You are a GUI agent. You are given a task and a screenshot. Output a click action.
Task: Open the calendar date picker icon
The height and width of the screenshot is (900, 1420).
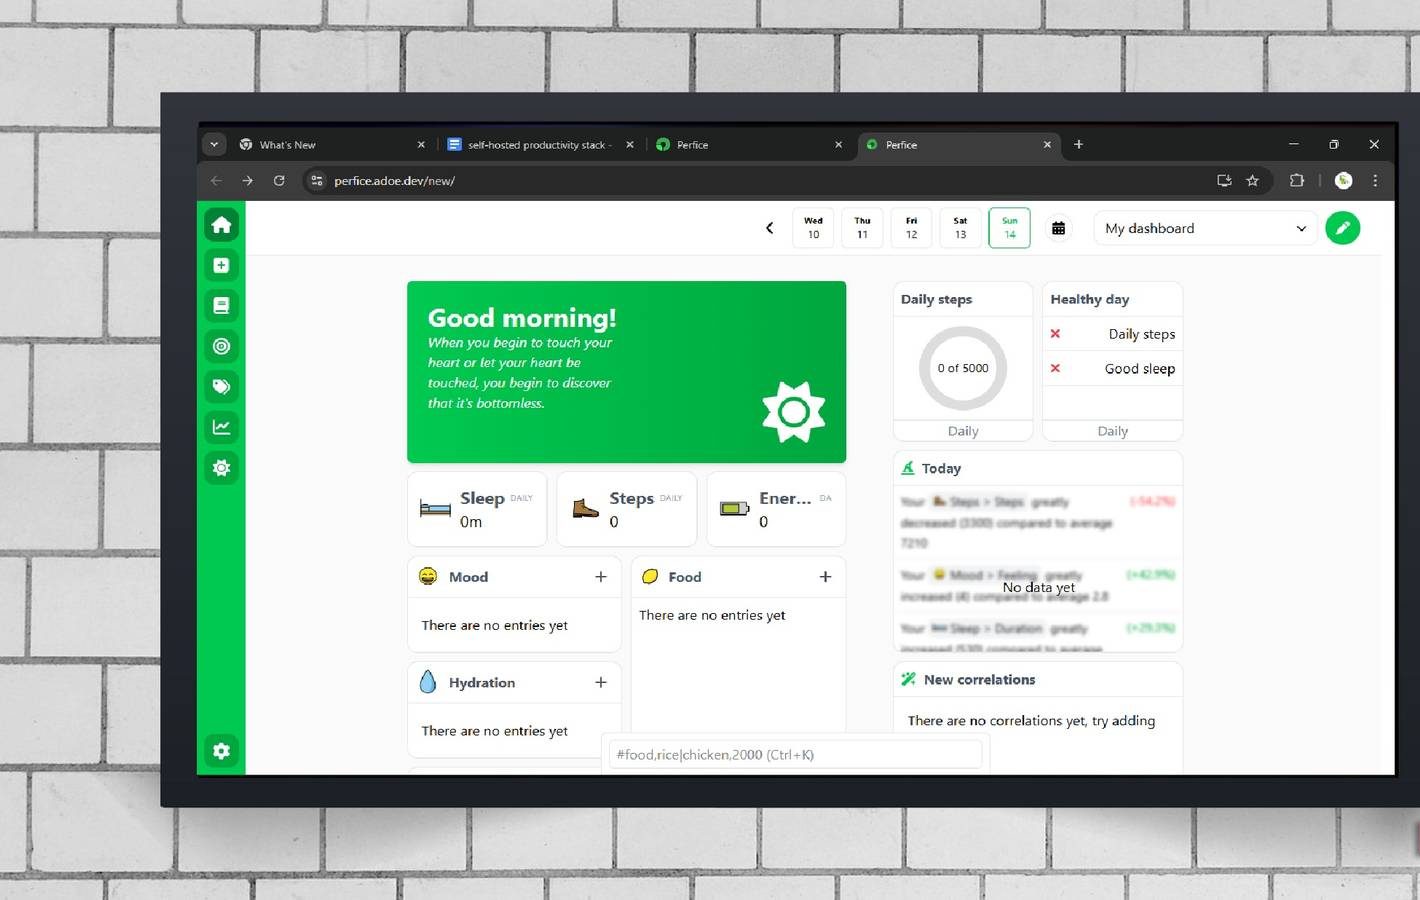point(1058,228)
